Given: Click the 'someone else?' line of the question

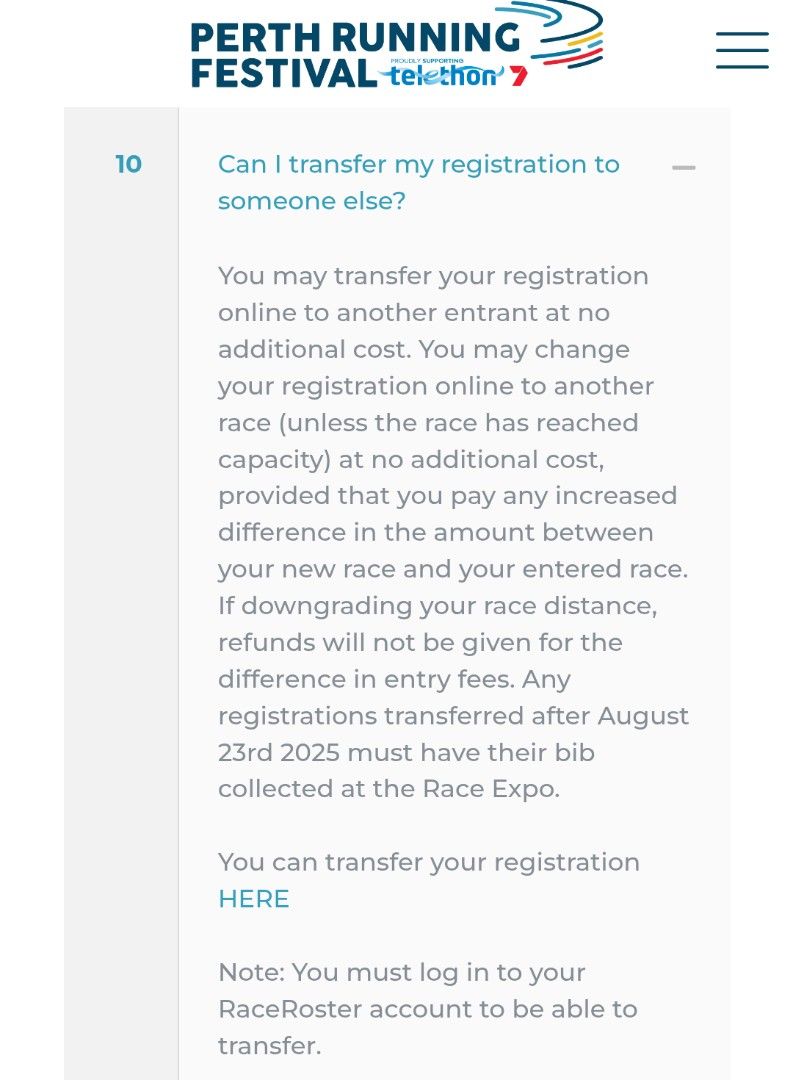Looking at the screenshot, I should tap(312, 201).
